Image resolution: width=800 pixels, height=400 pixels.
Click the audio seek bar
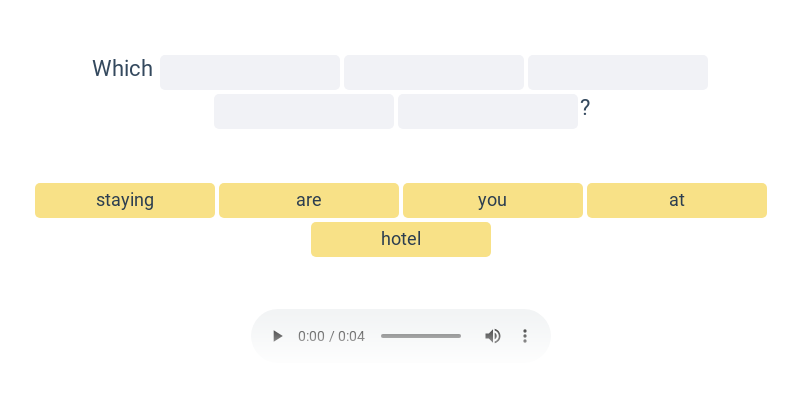(421, 336)
